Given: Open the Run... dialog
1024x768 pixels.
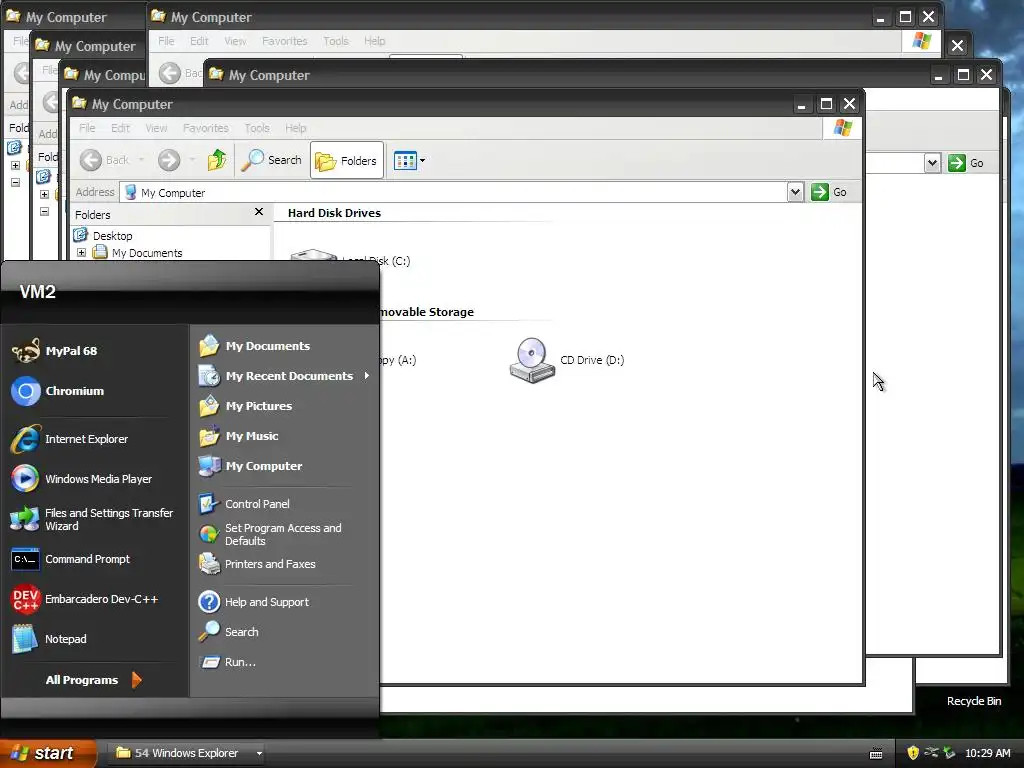Looking at the screenshot, I should click(x=228, y=662).
